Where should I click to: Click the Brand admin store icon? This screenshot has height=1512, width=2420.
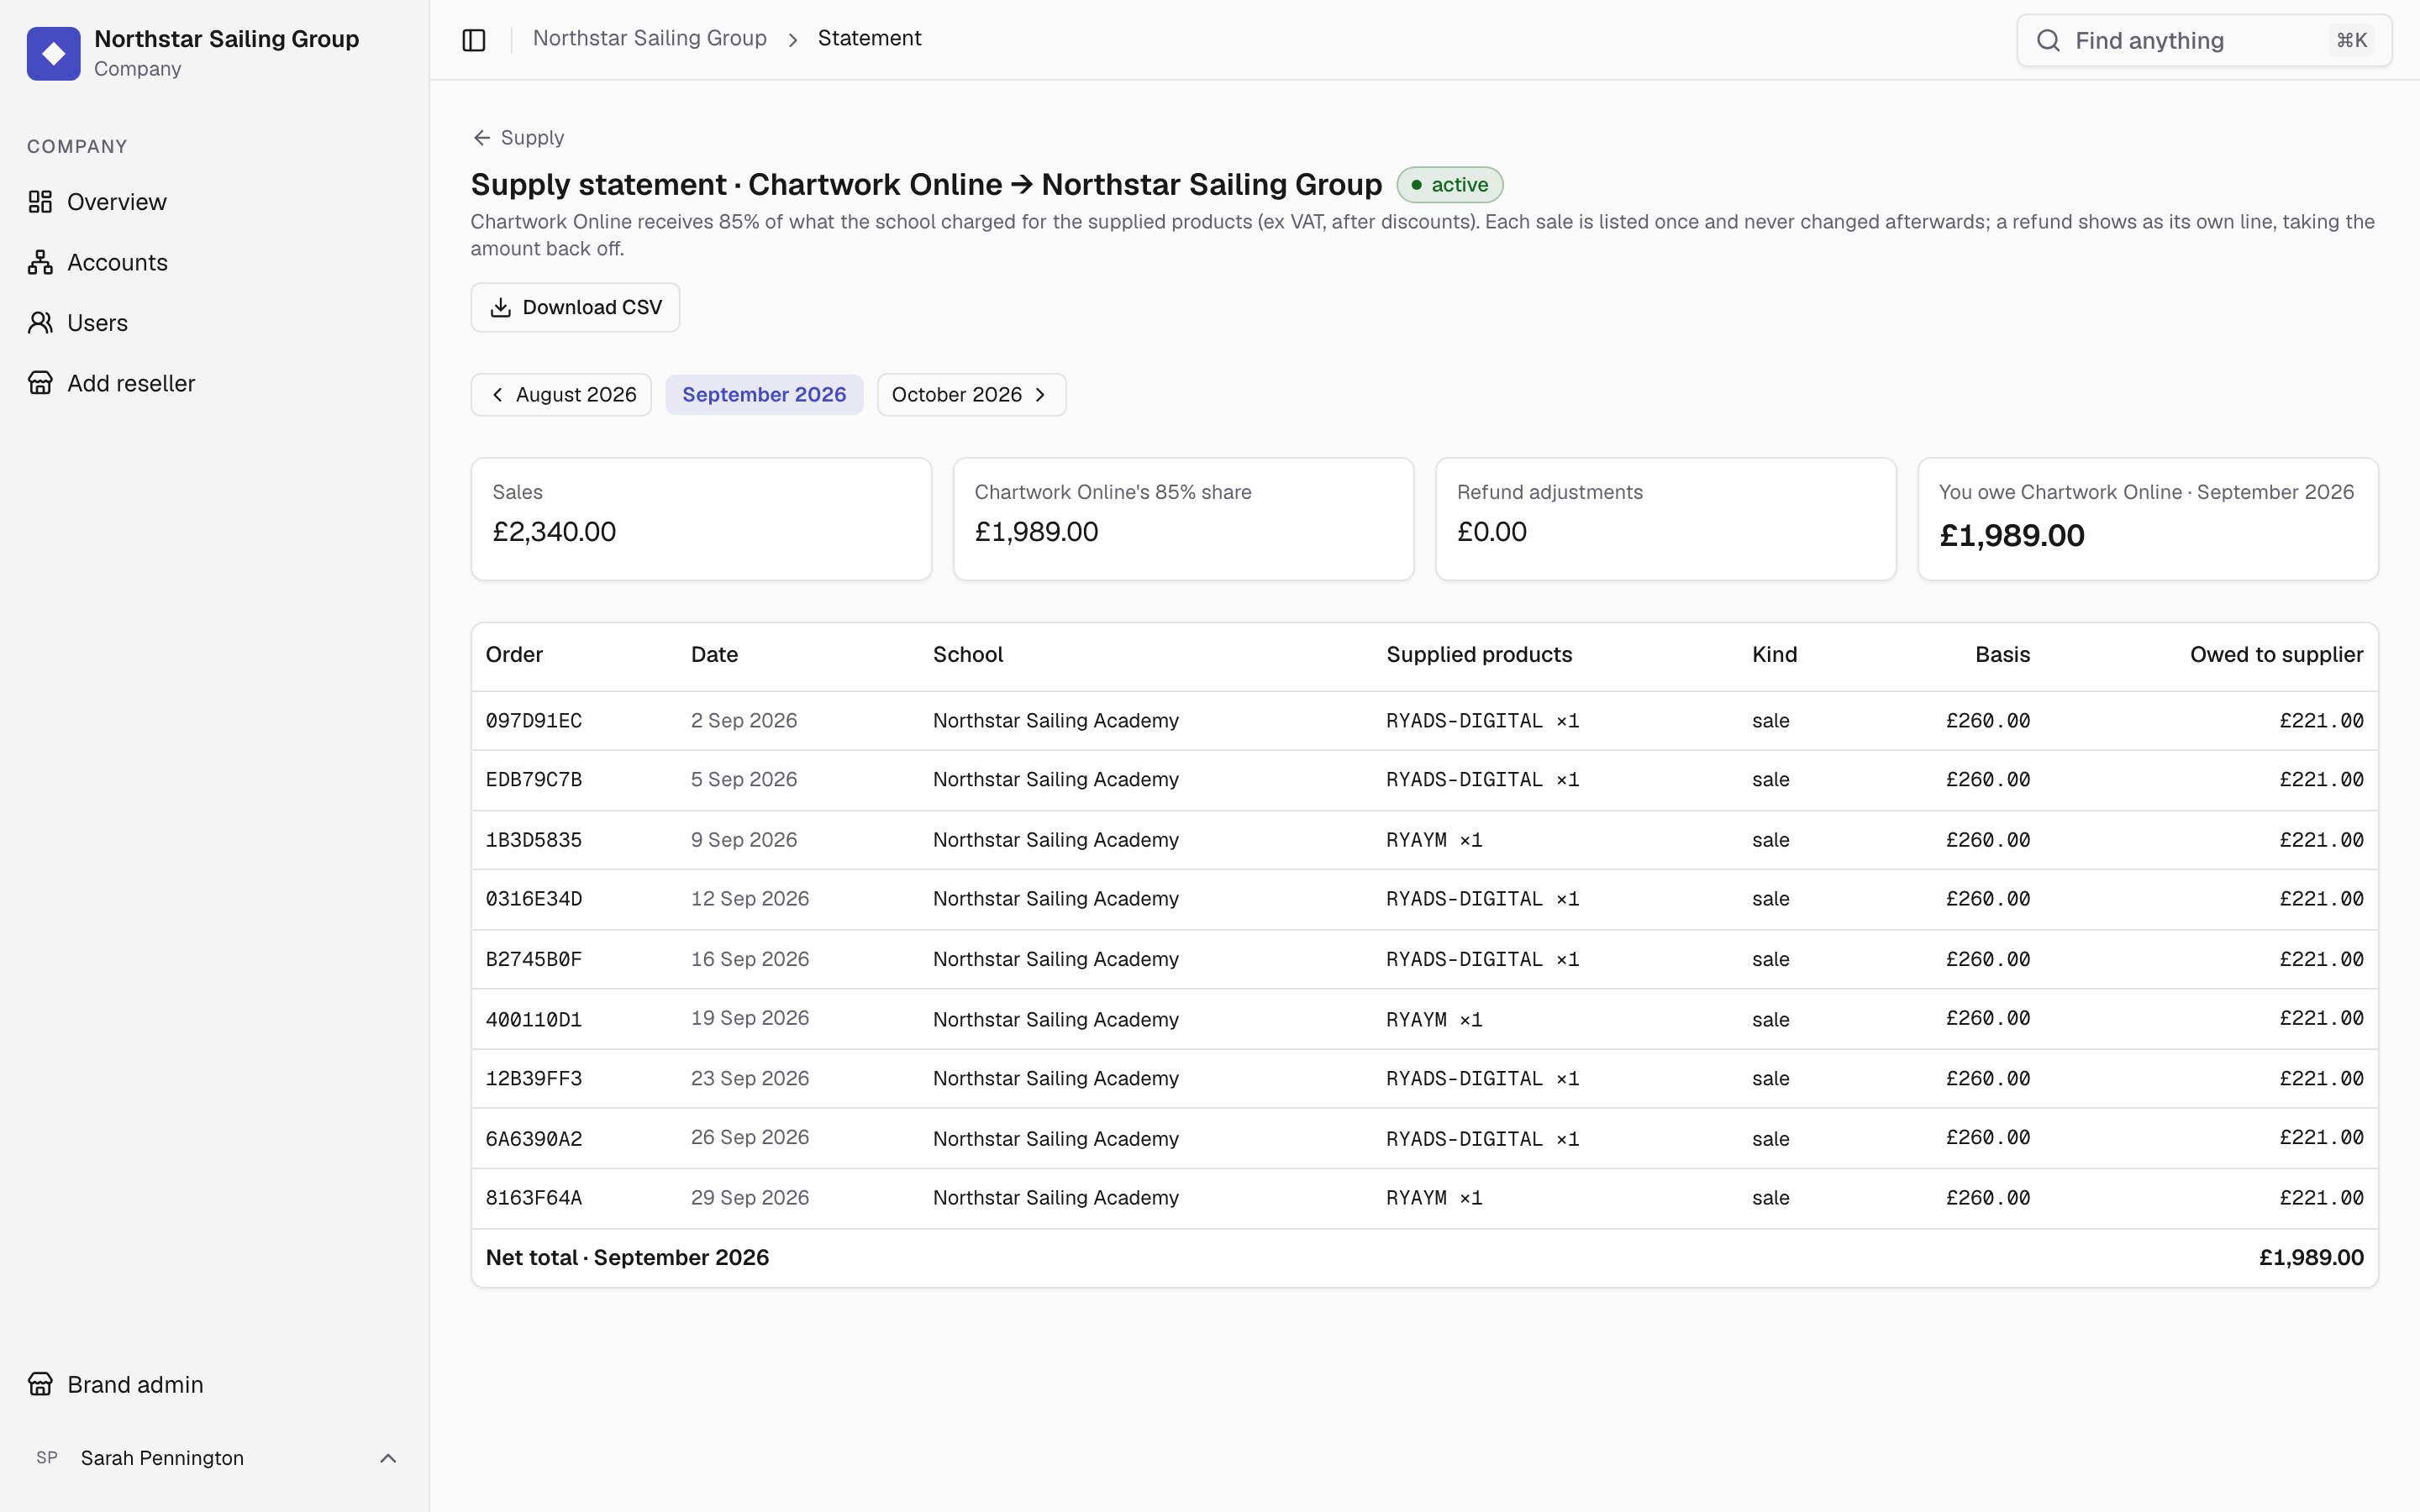(40, 1384)
